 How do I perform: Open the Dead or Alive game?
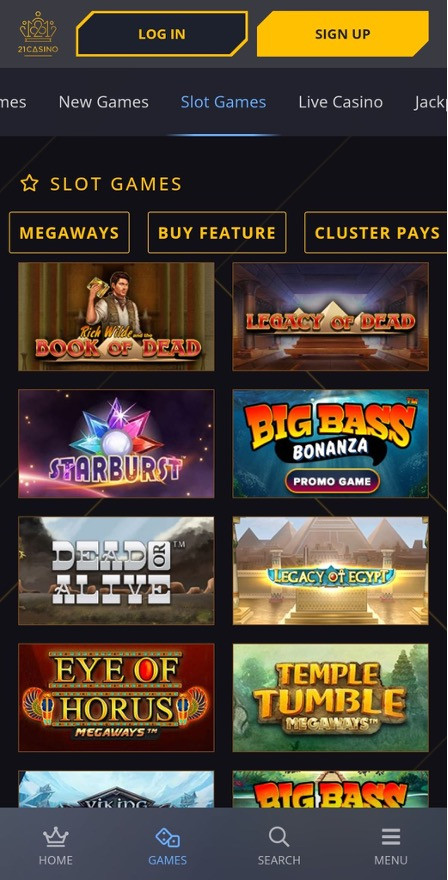[116, 570]
